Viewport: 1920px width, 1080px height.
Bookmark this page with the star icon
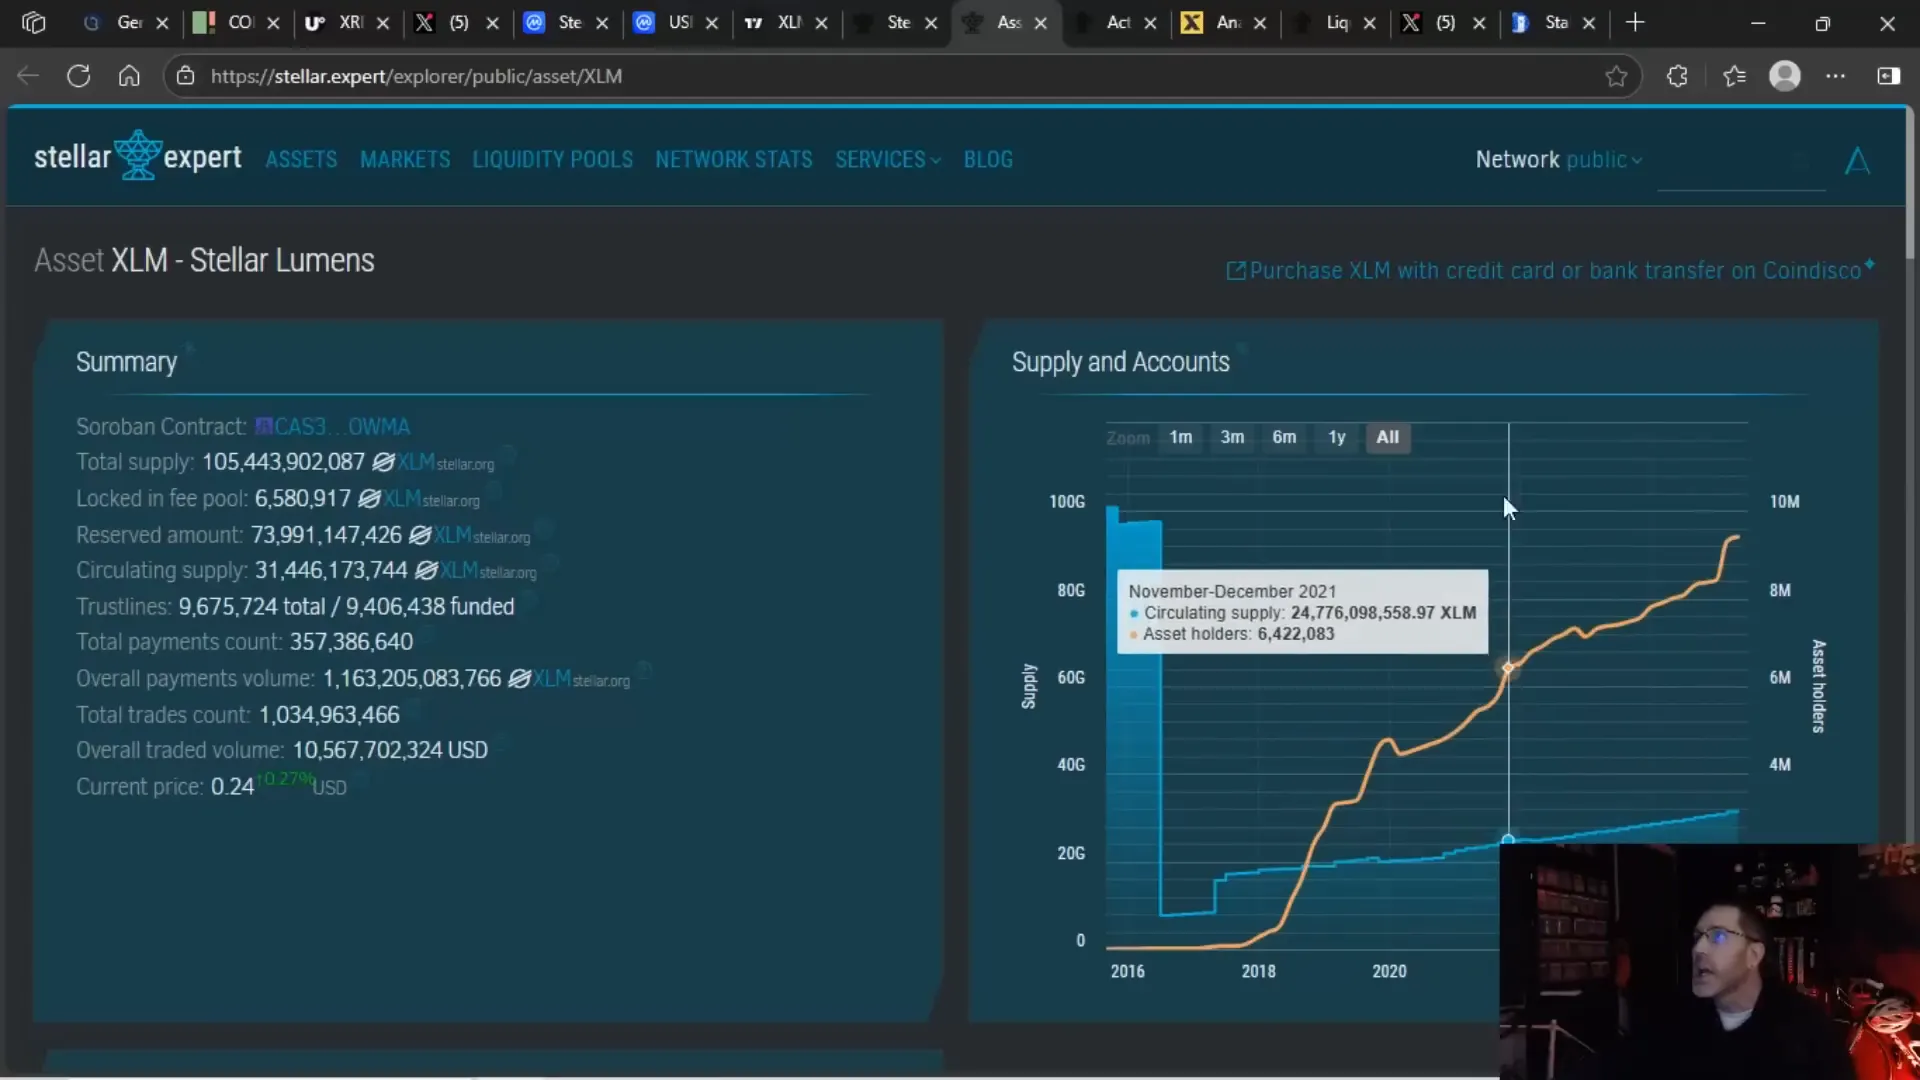tap(1616, 76)
